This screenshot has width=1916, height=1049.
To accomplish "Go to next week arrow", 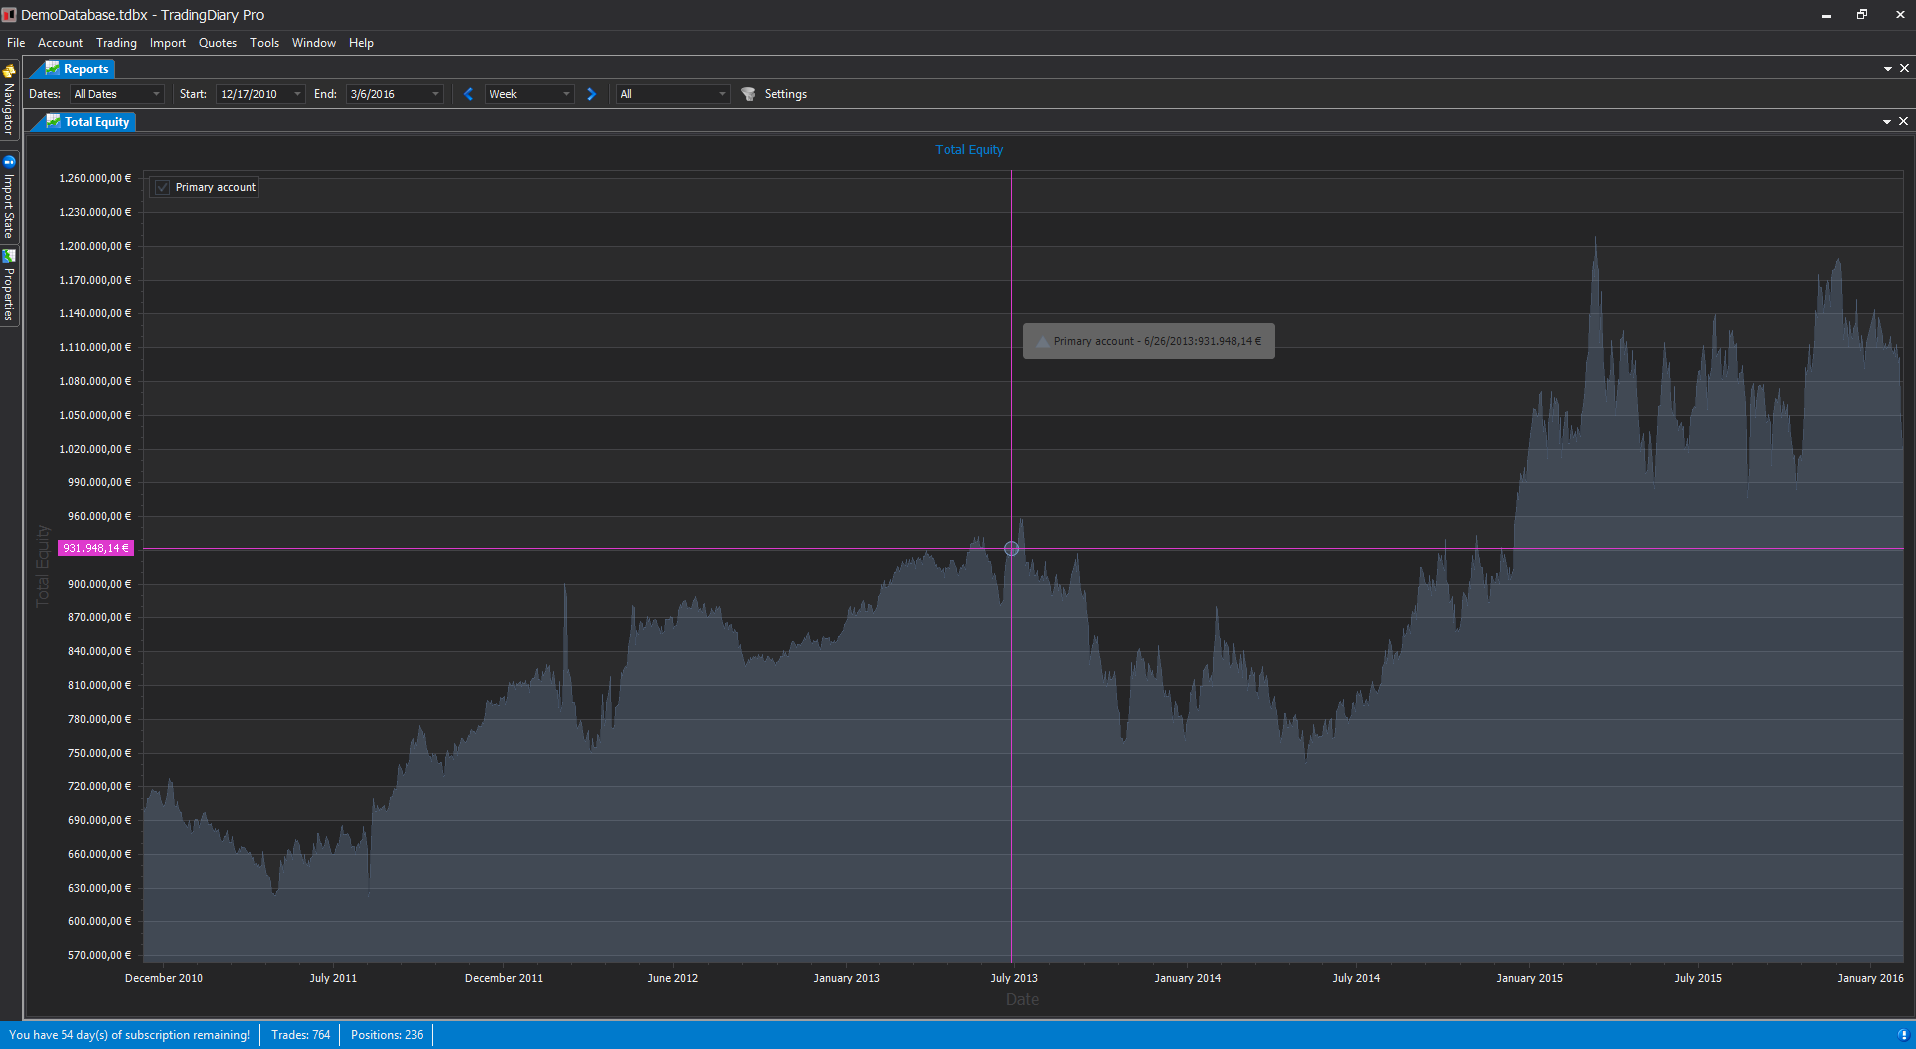I will point(591,94).
